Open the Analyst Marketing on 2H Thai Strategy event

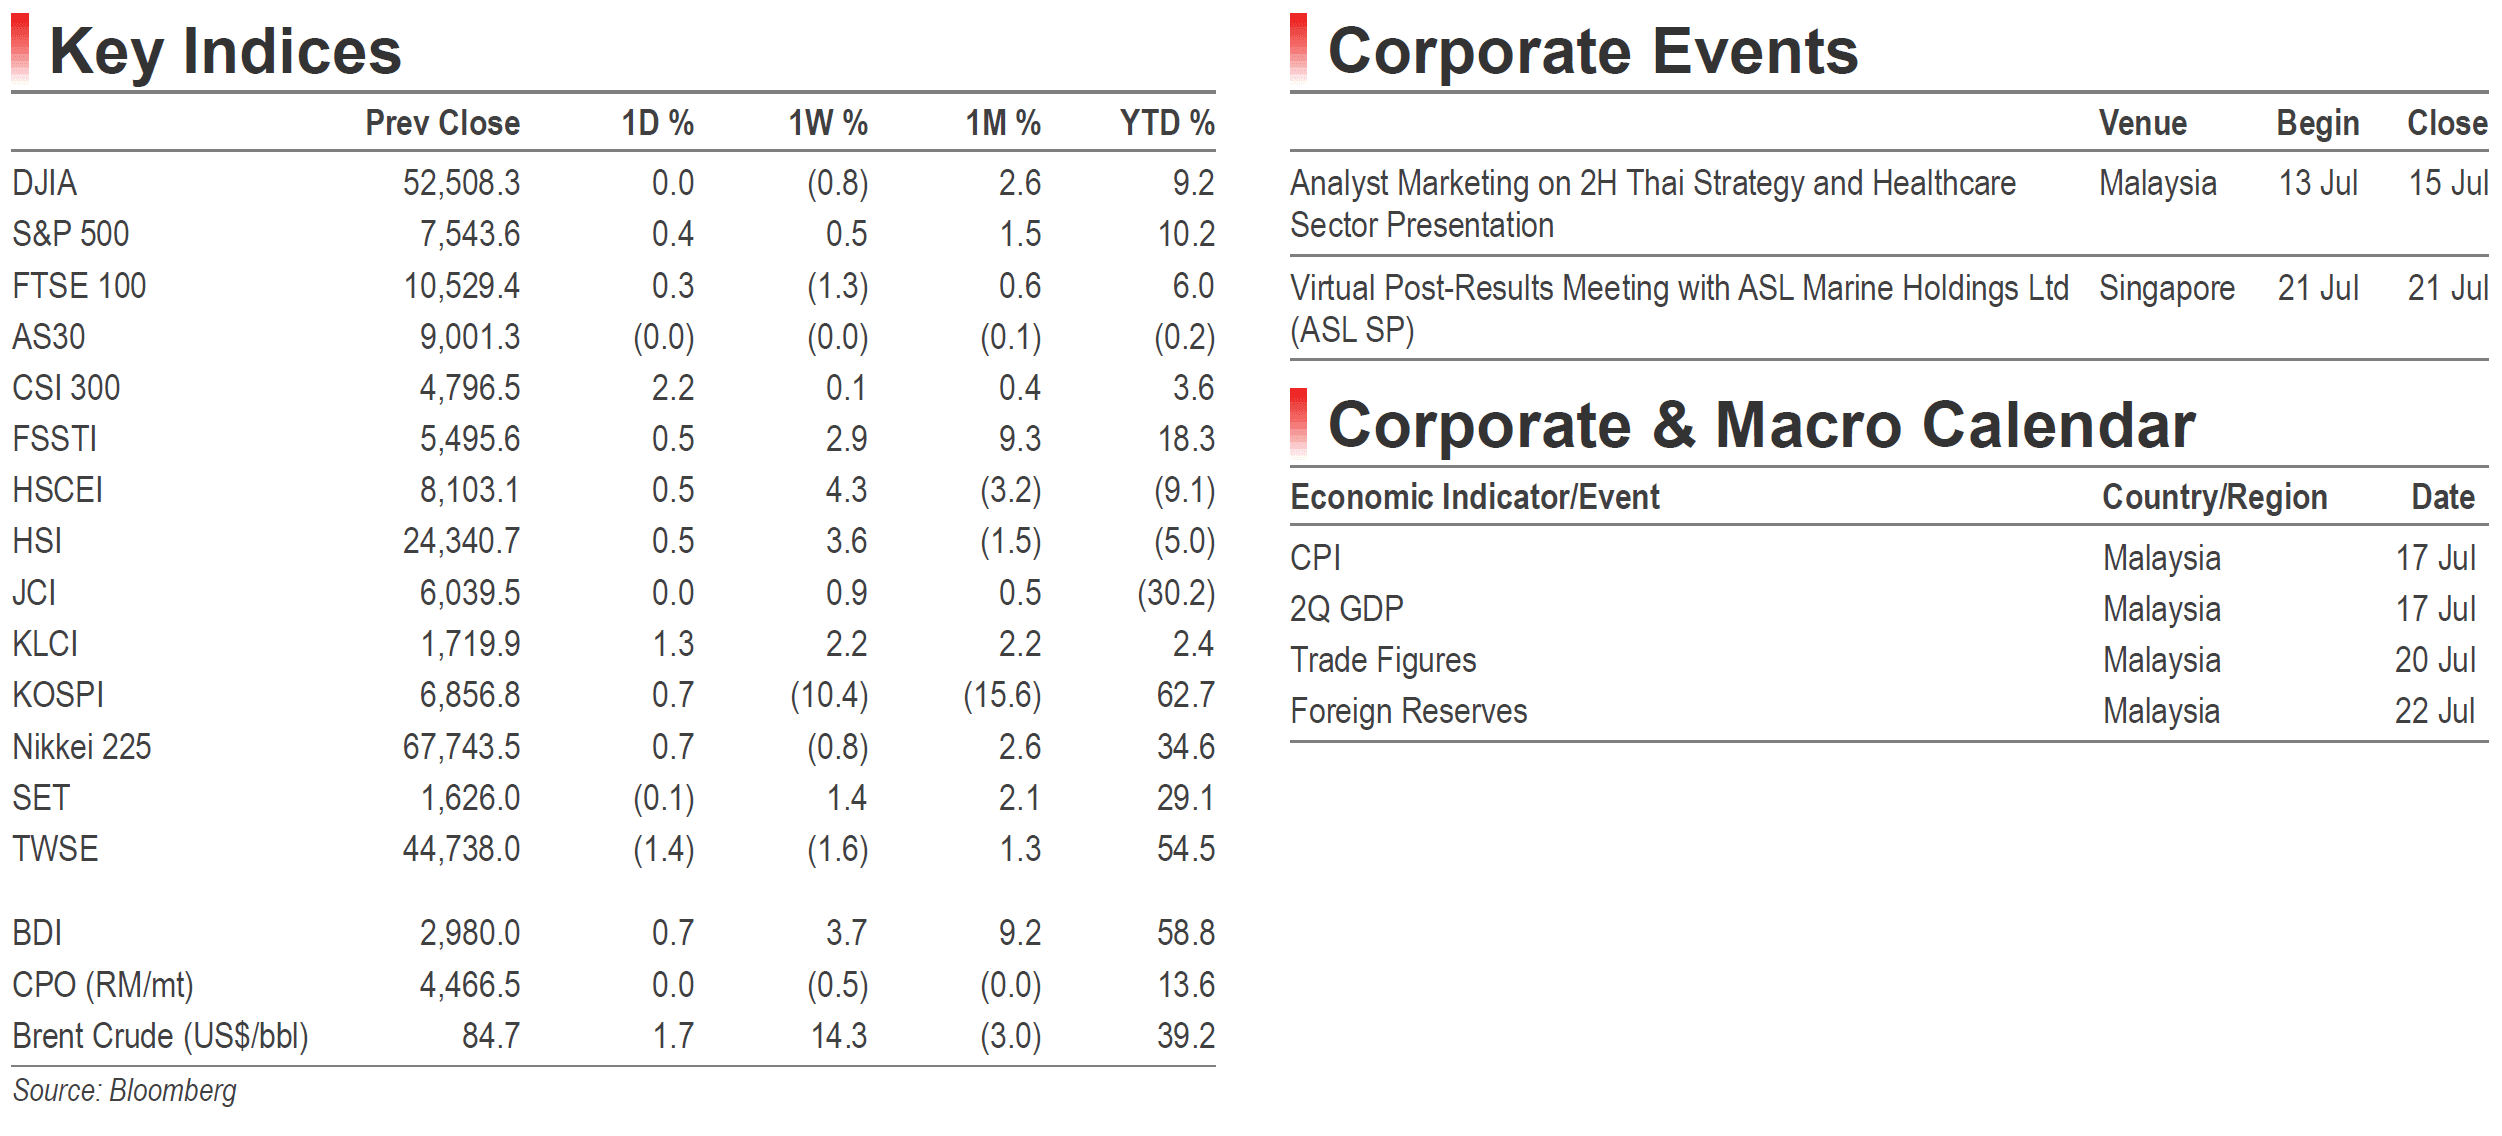1652,204
